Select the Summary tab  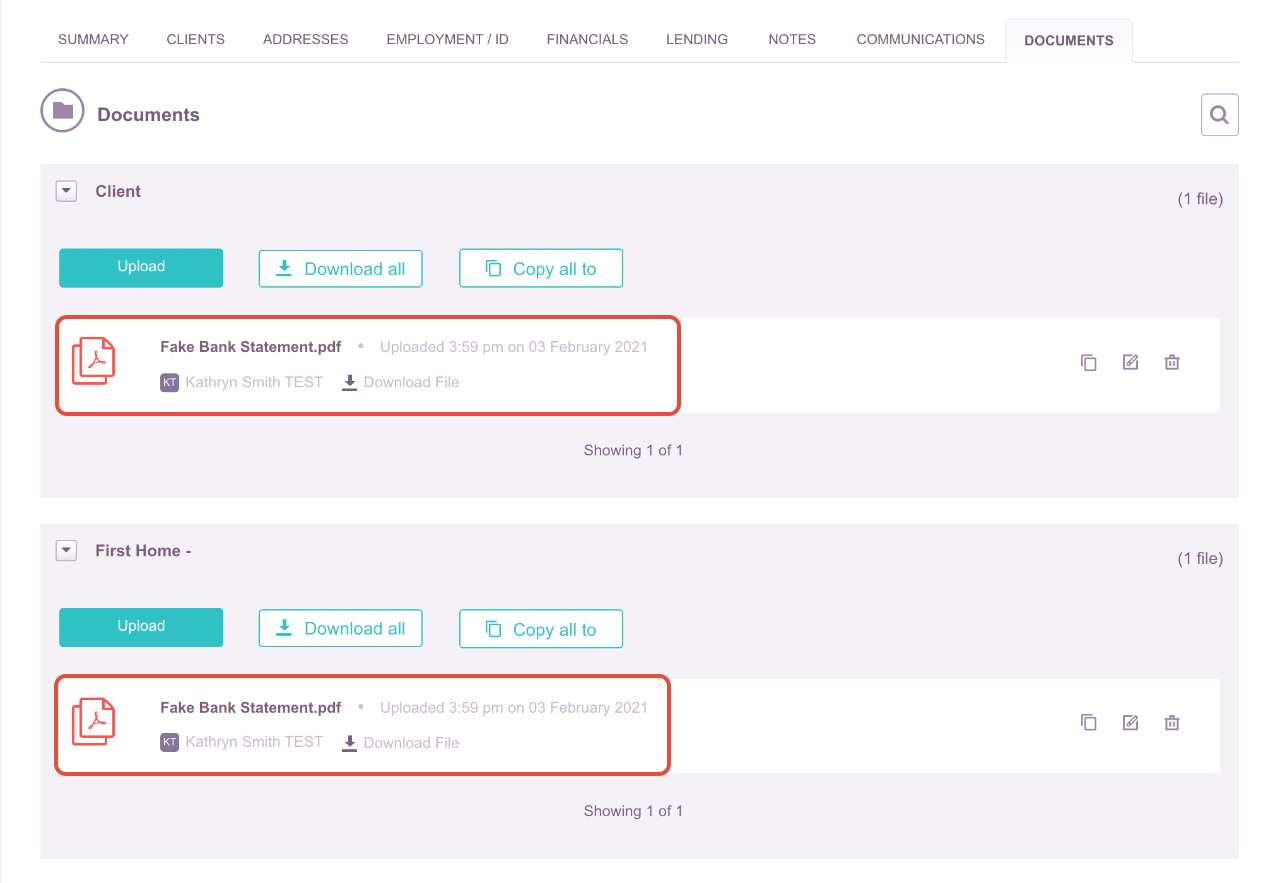click(x=92, y=39)
